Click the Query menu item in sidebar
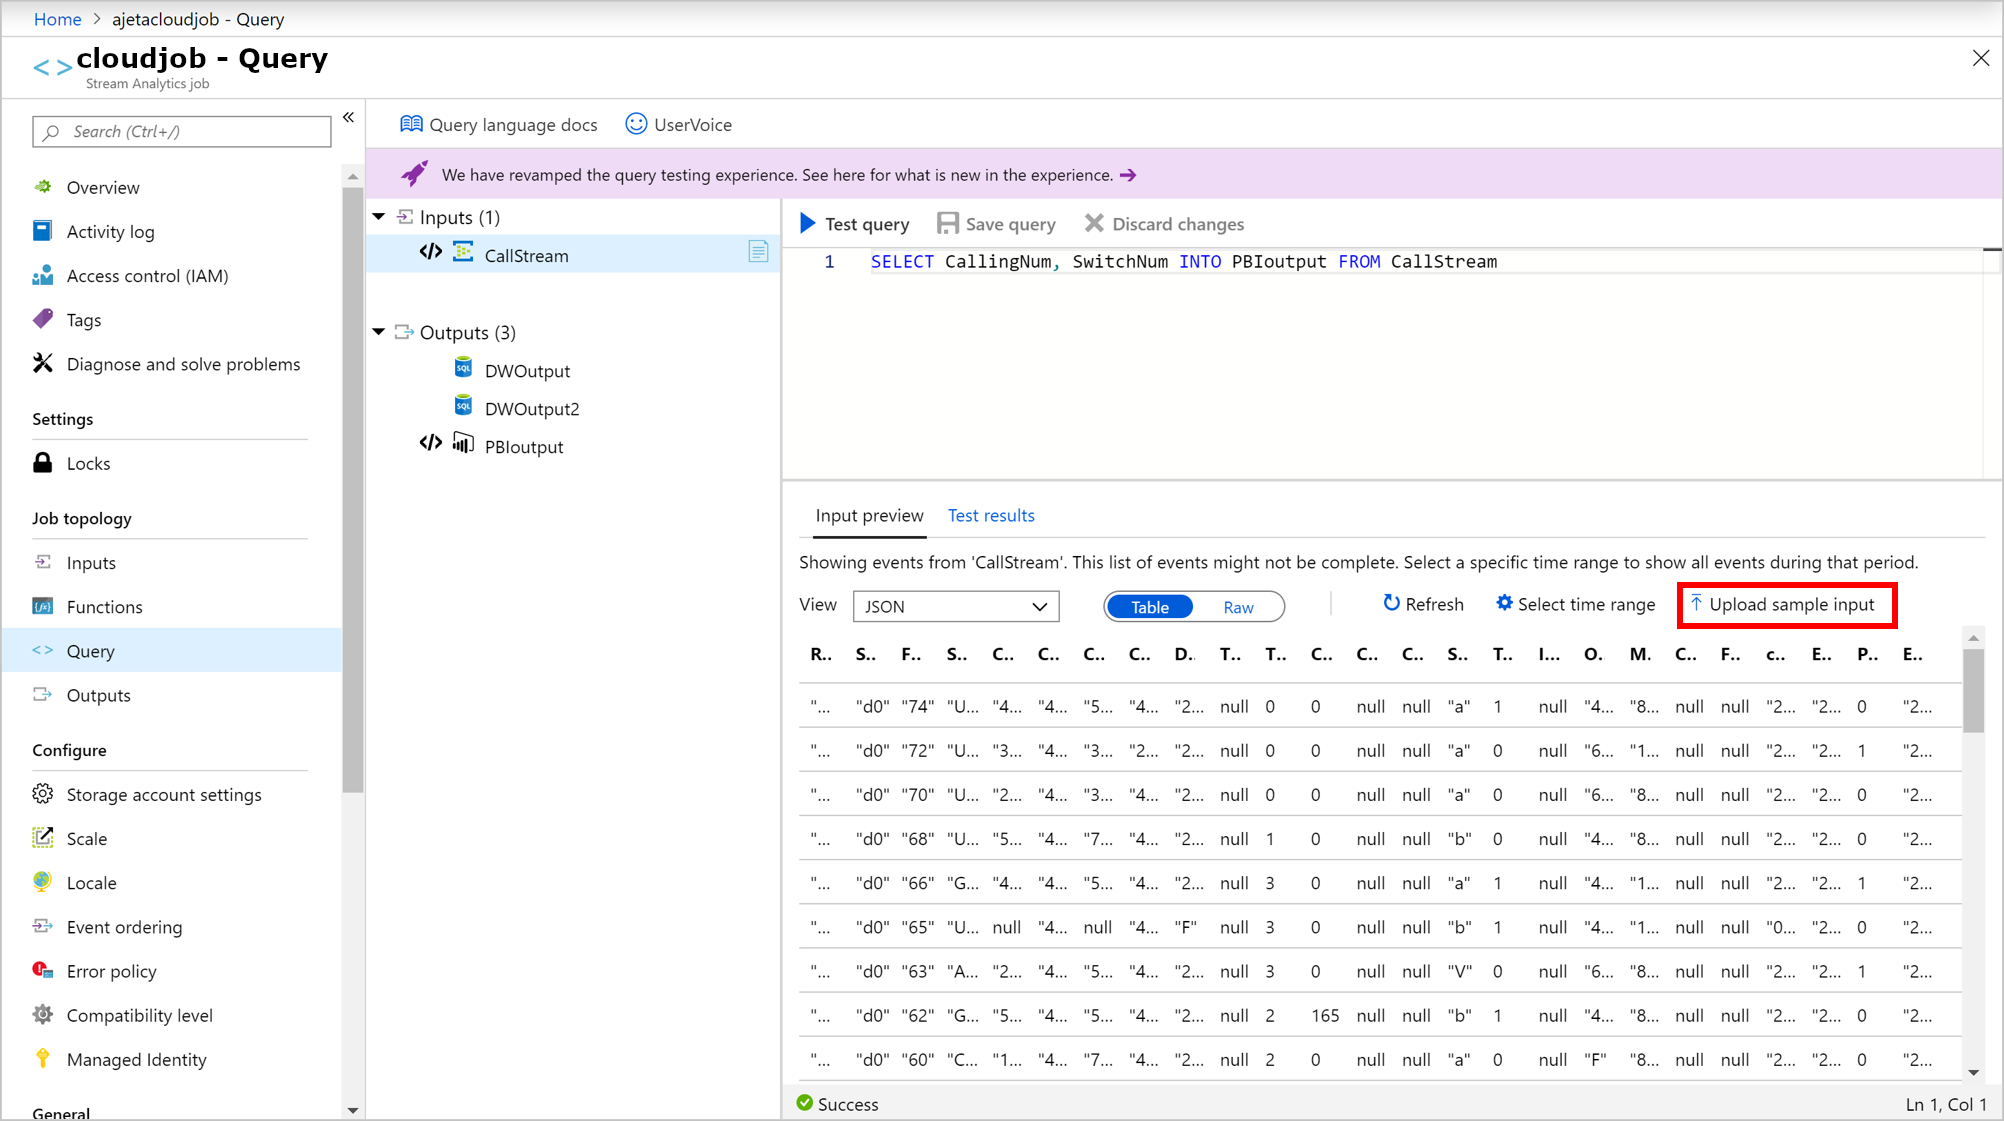 tap(89, 650)
